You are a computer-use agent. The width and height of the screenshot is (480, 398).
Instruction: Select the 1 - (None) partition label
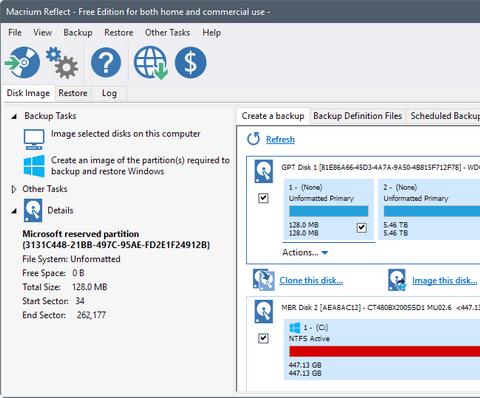click(x=306, y=187)
